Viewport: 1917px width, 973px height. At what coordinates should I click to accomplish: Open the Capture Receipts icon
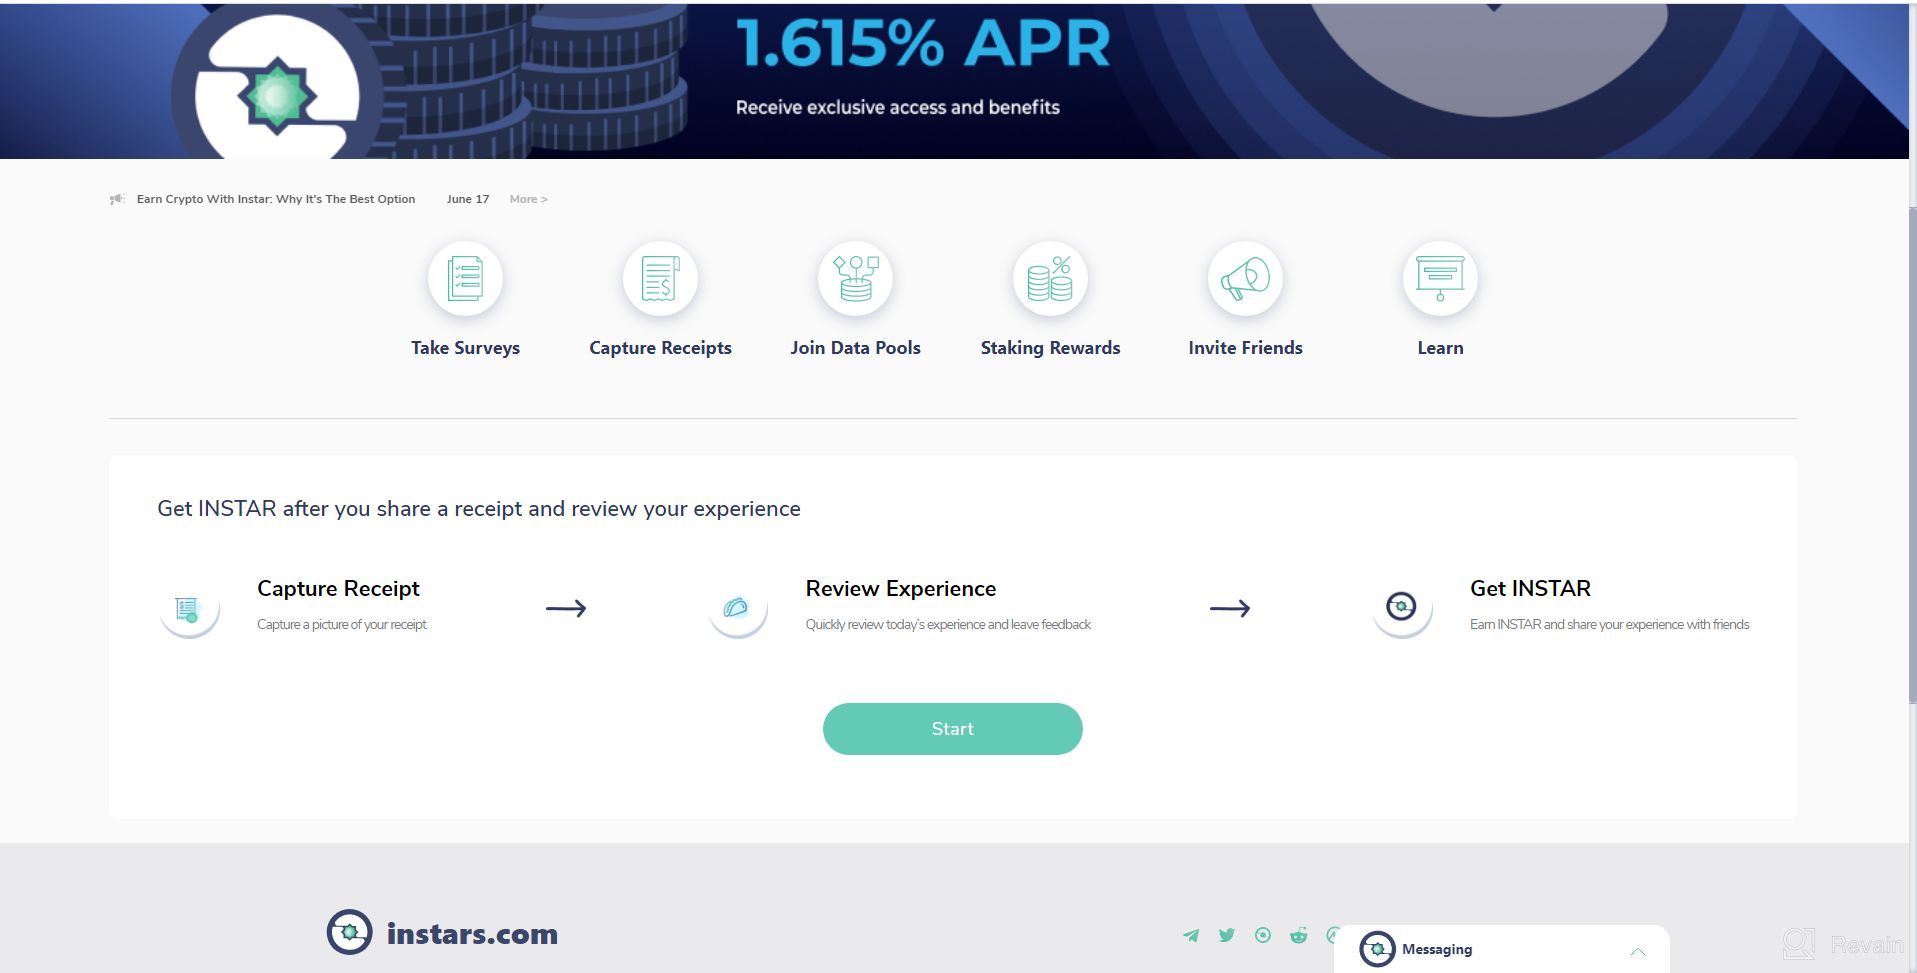(660, 279)
